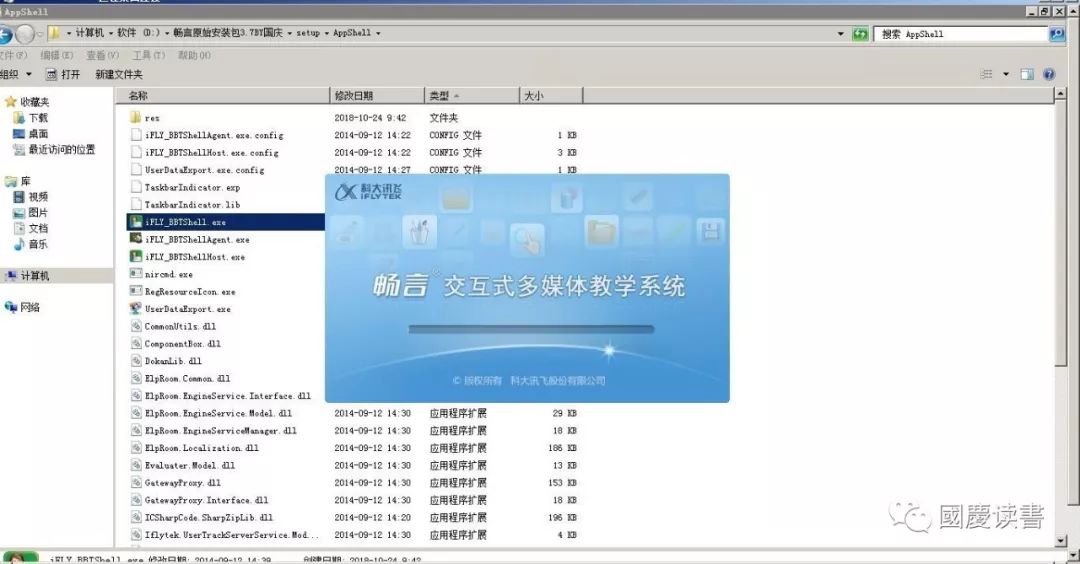Select 桌面 in the navigation pane
Image resolution: width=1080 pixels, height=564 pixels.
click(38, 134)
